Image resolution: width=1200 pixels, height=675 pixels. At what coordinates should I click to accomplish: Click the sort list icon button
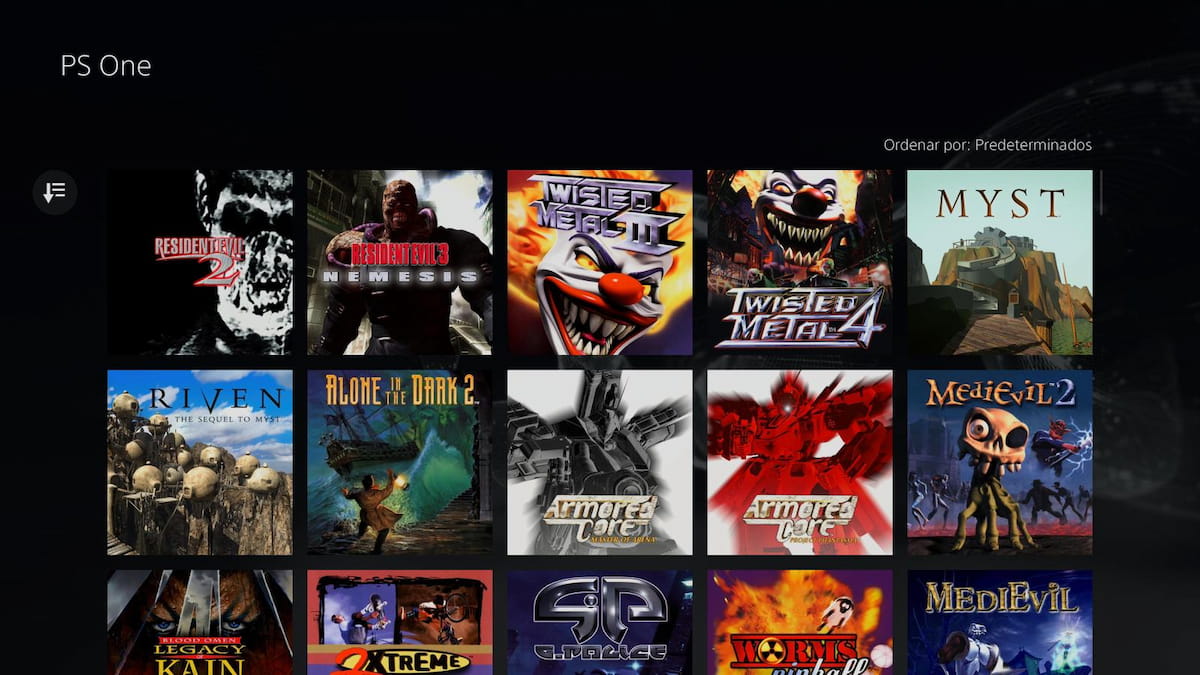coord(55,191)
